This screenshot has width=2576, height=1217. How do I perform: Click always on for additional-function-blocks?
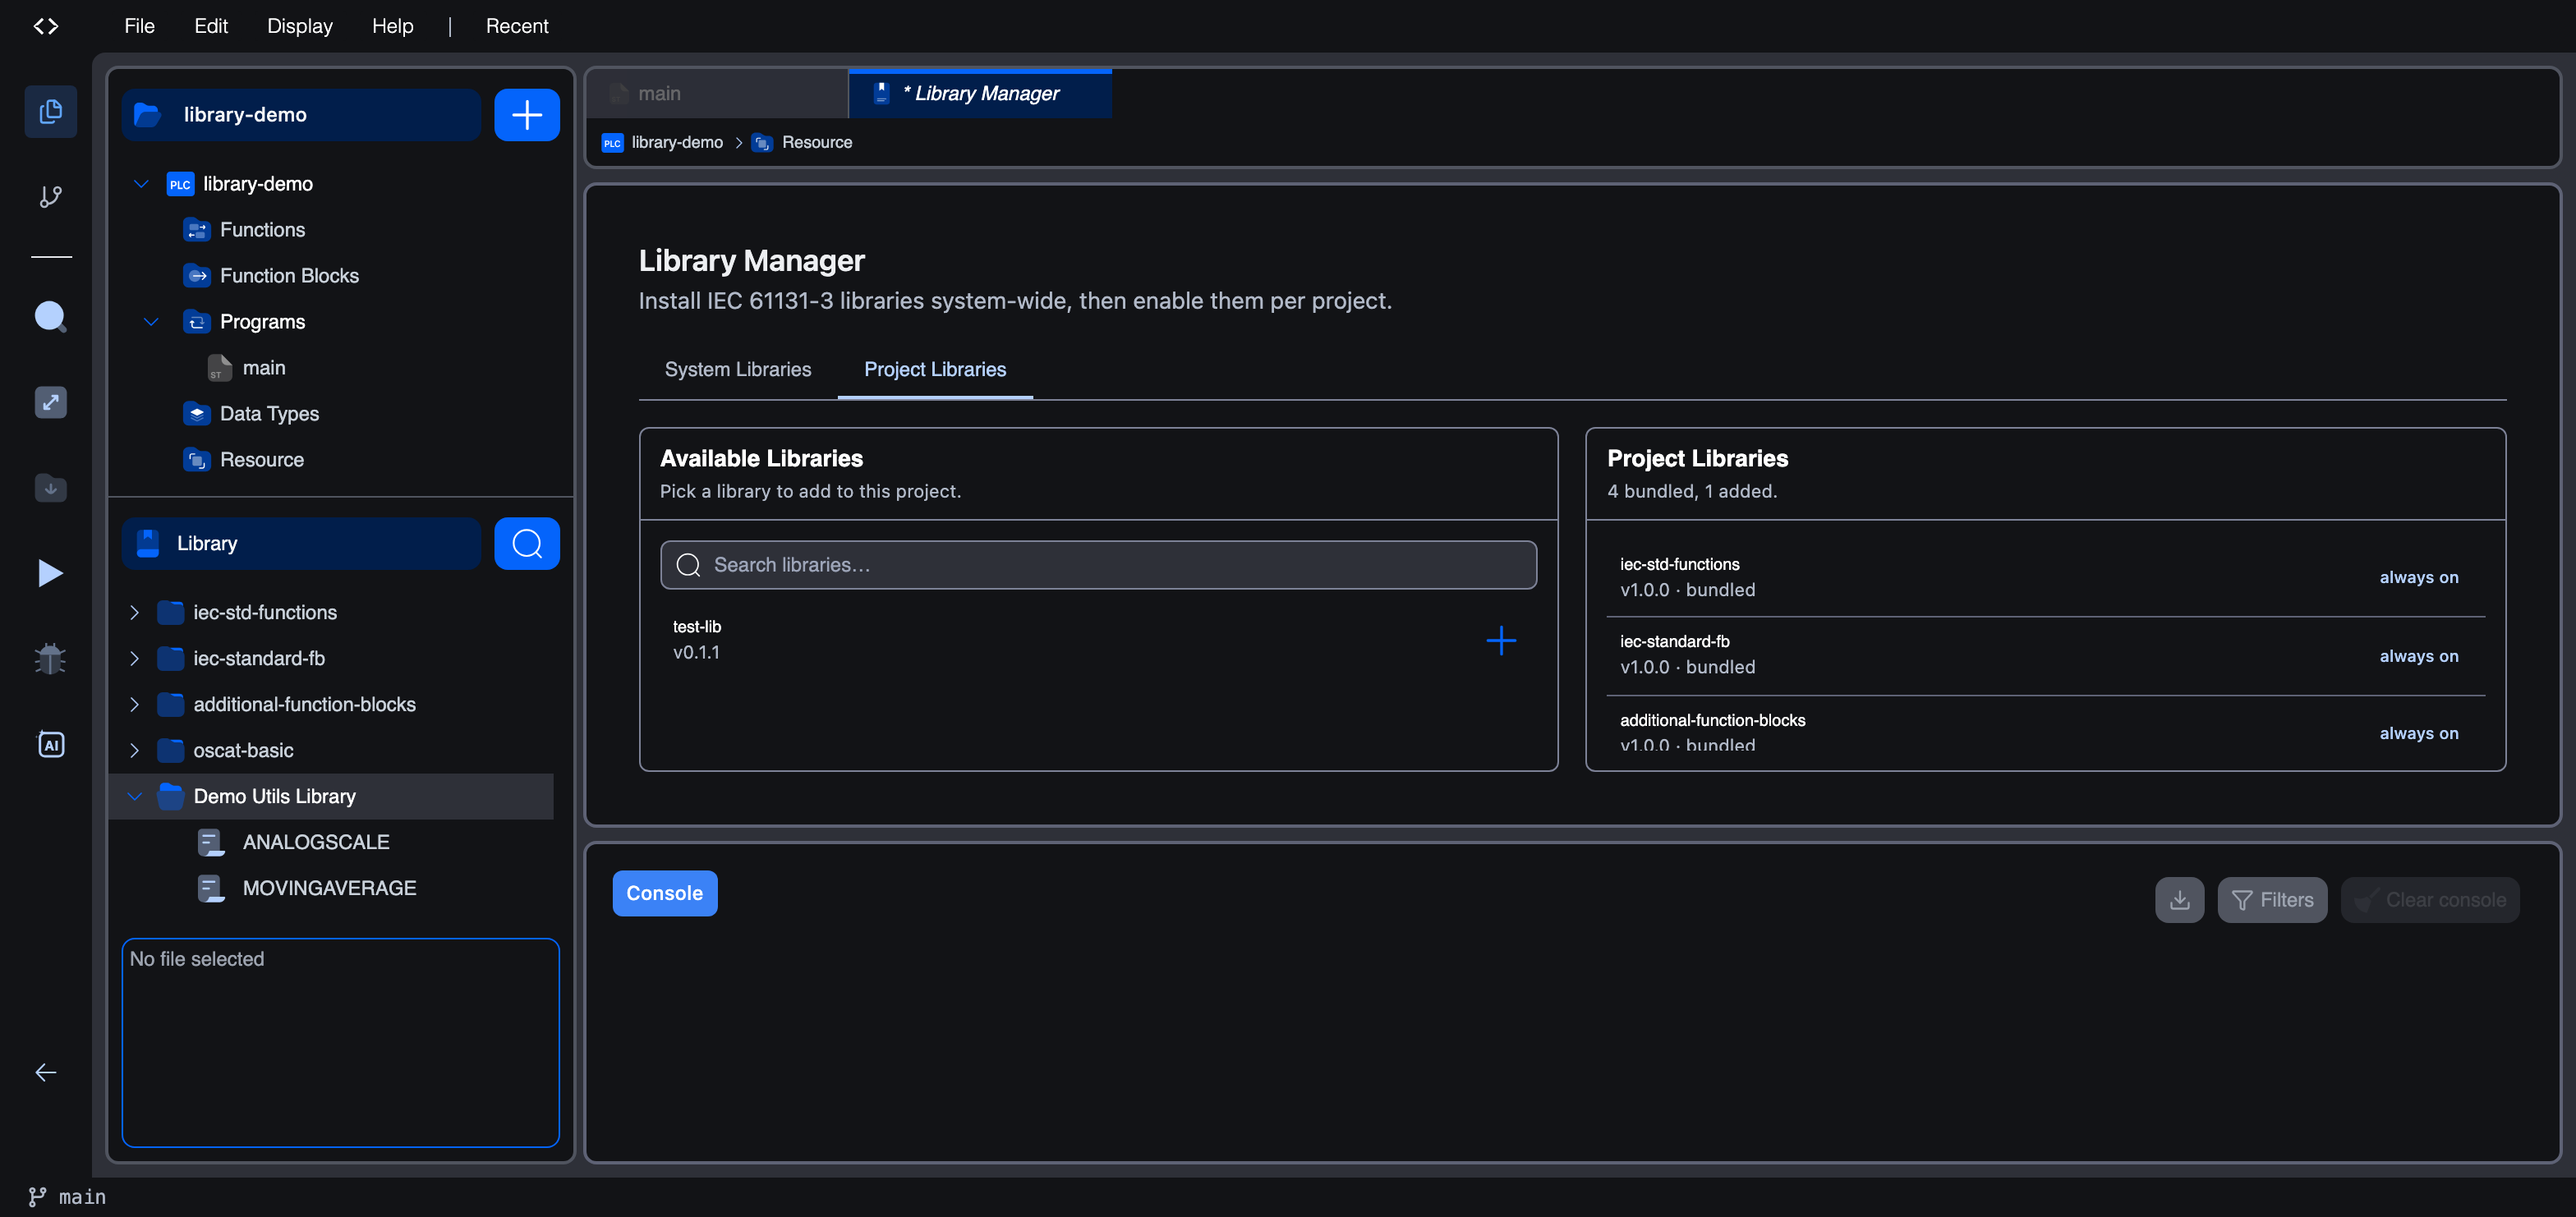(x=2418, y=733)
